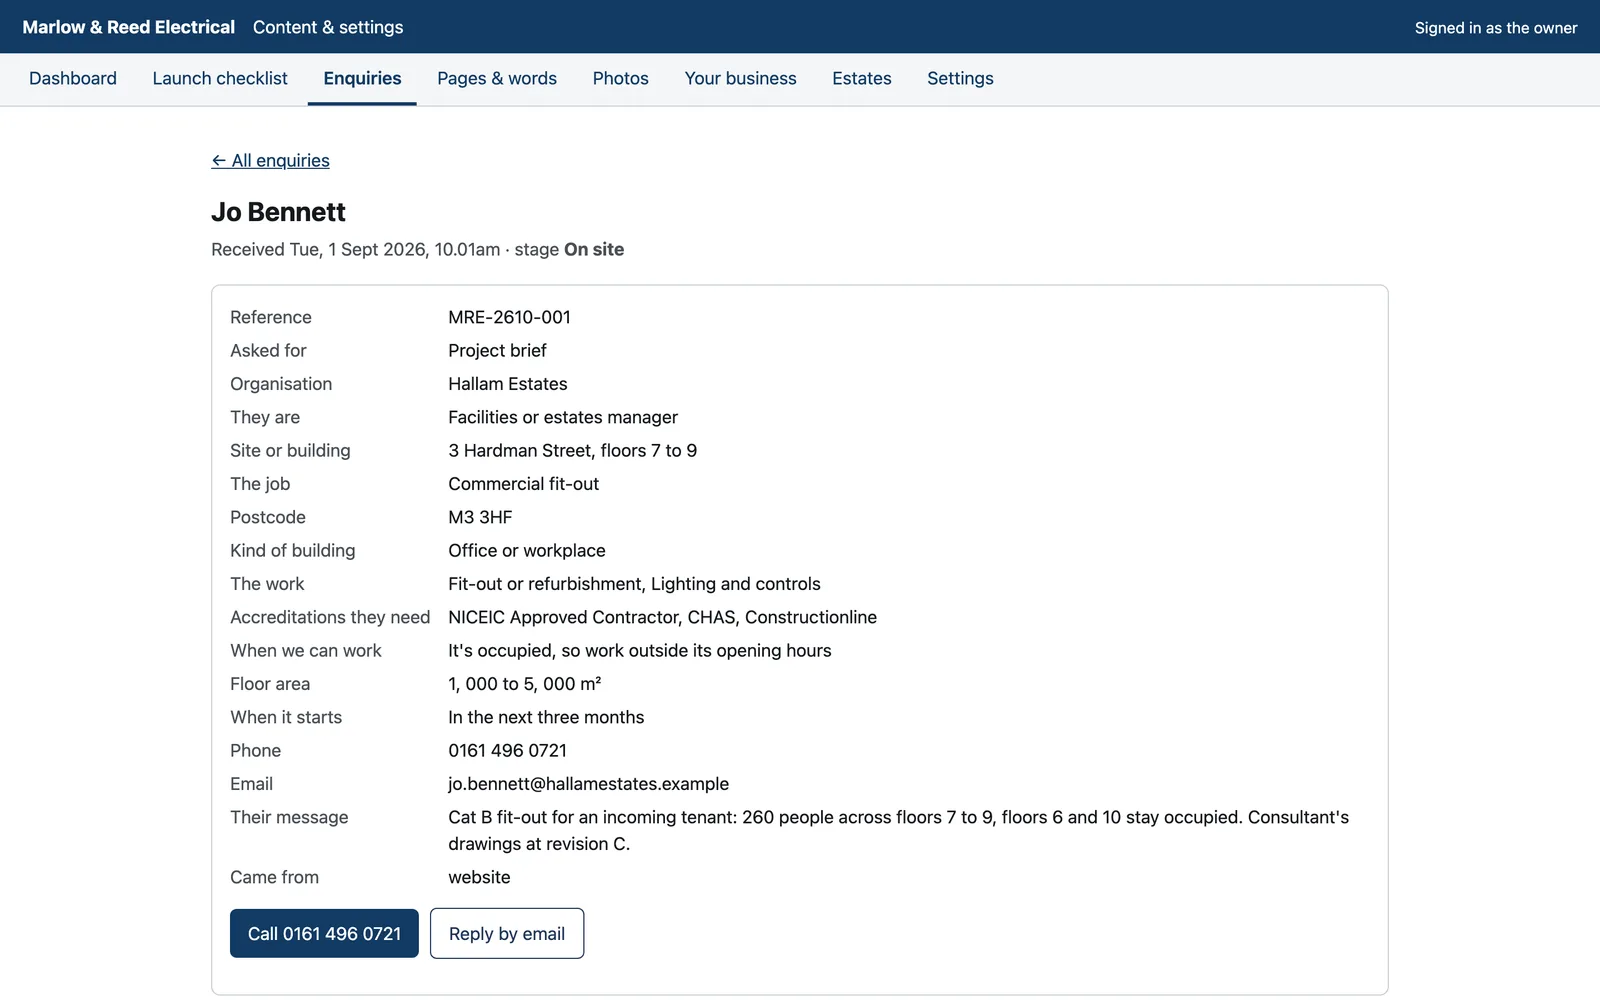Click the Signed in as the owner text
The height and width of the screenshot is (1000, 1600).
pos(1496,28)
